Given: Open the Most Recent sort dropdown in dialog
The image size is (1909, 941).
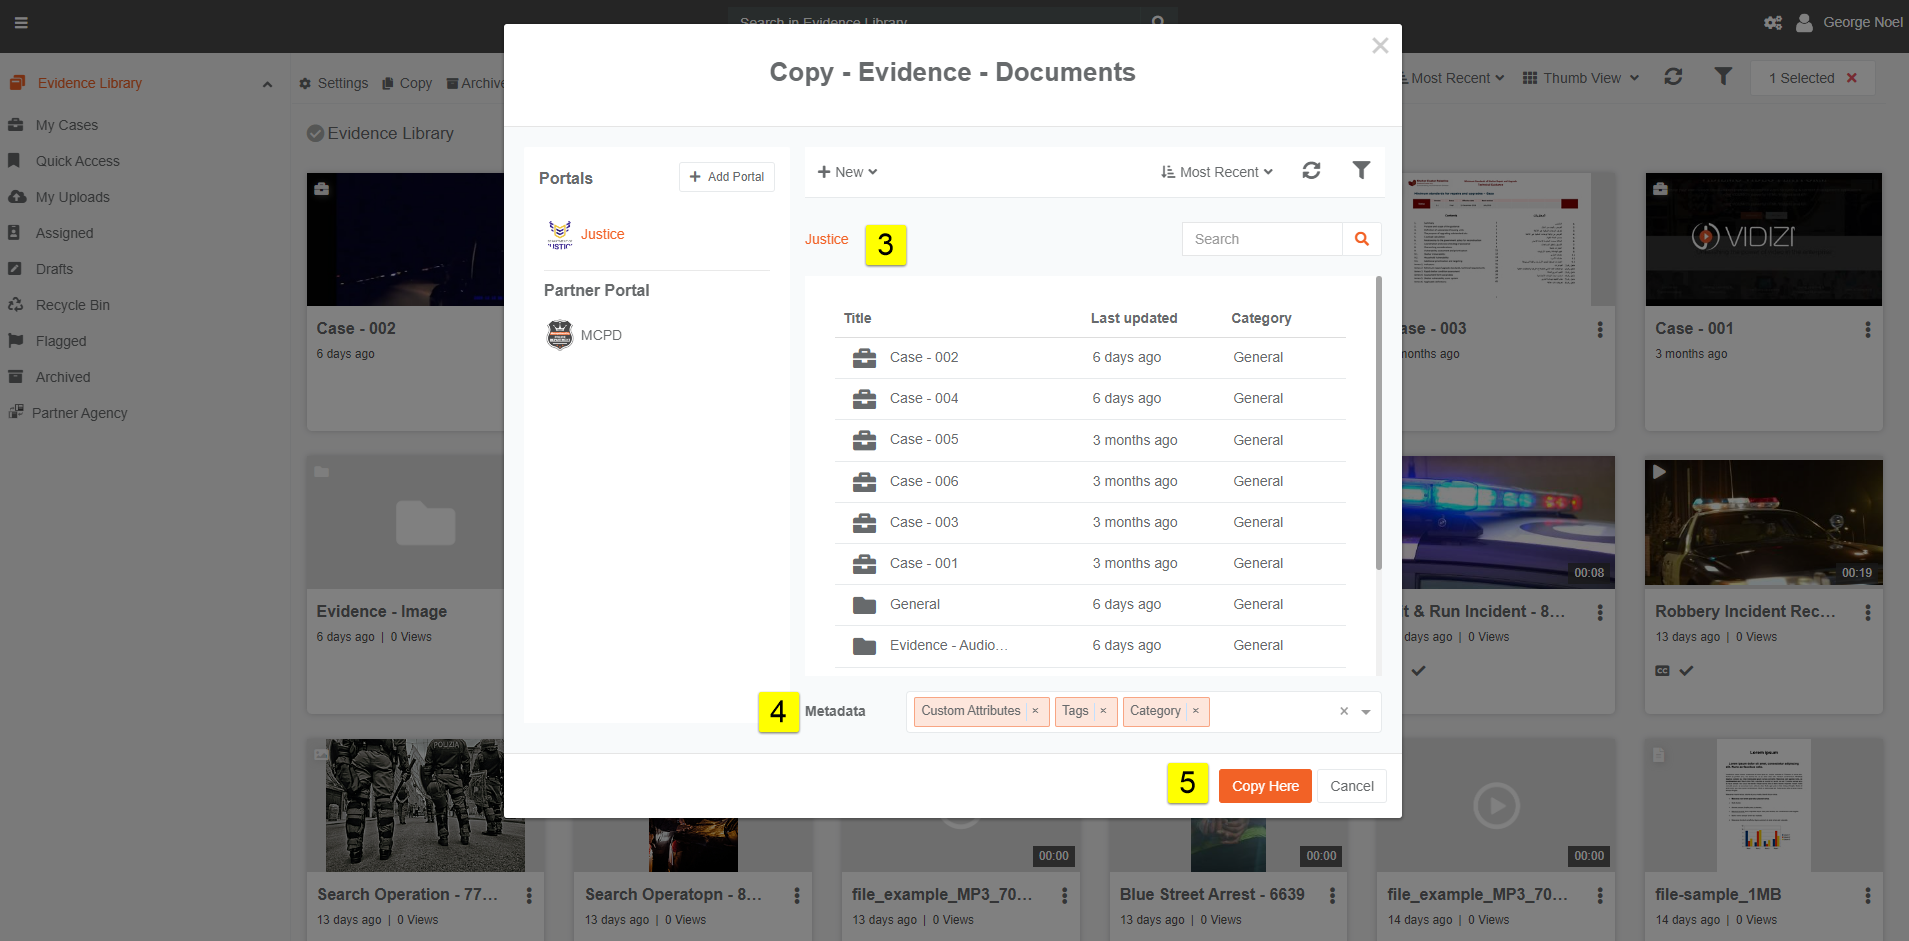Looking at the screenshot, I should [1217, 172].
